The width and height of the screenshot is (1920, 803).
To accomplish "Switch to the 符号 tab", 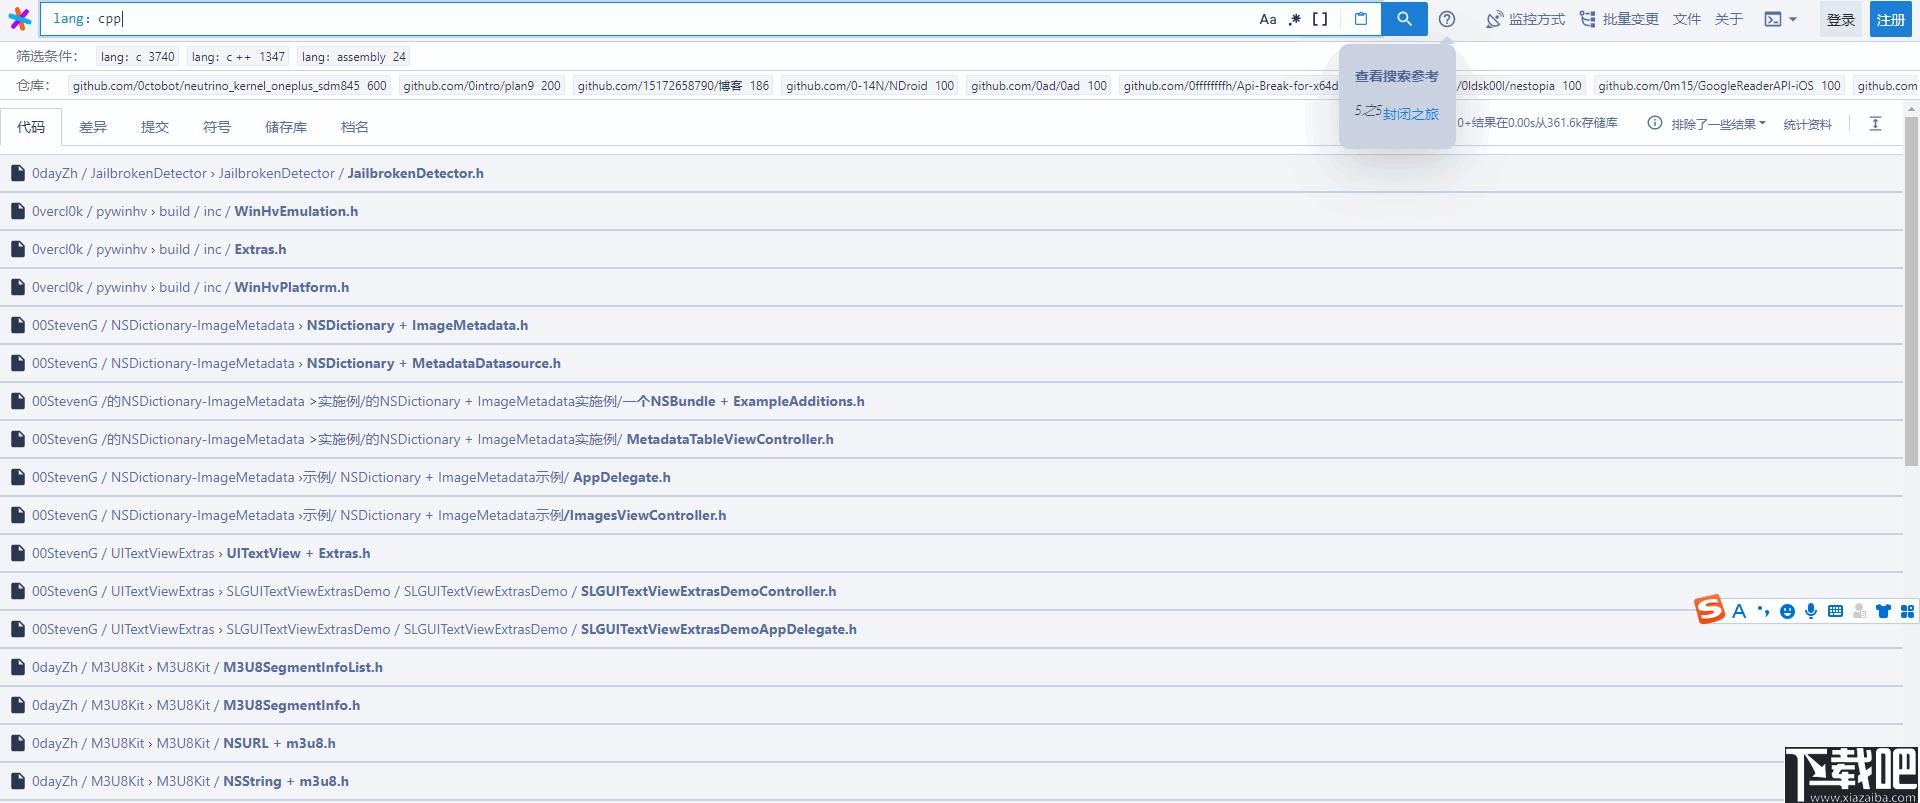I will [217, 127].
